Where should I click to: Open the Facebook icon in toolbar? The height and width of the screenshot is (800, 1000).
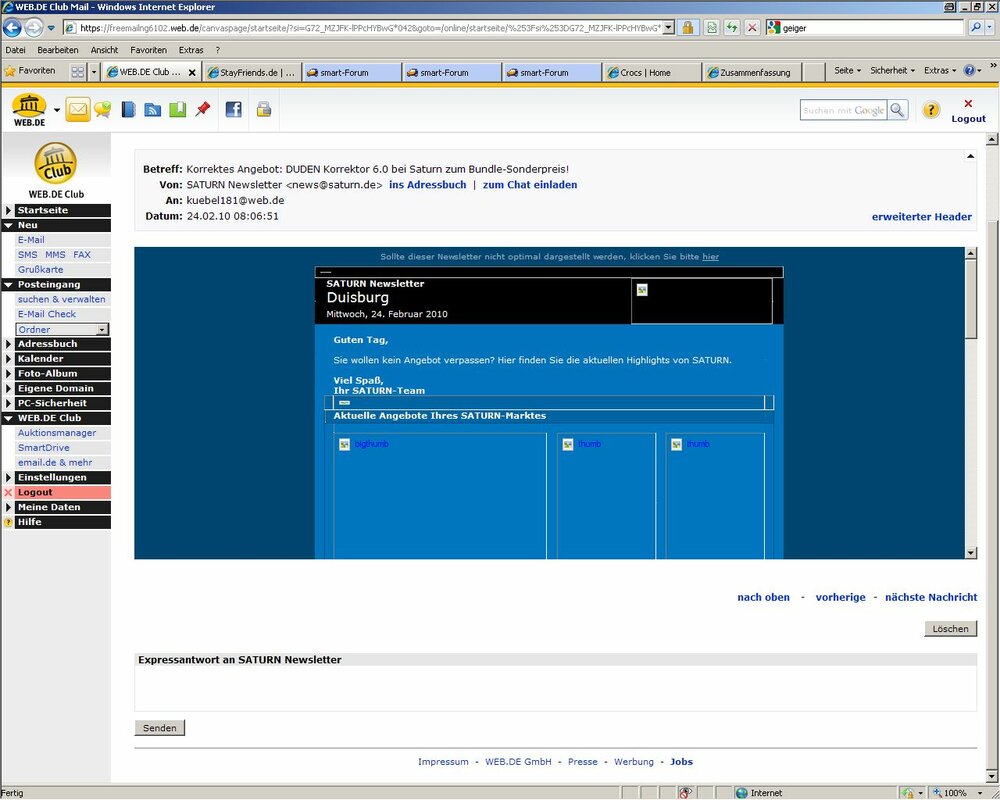pos(233,110)
